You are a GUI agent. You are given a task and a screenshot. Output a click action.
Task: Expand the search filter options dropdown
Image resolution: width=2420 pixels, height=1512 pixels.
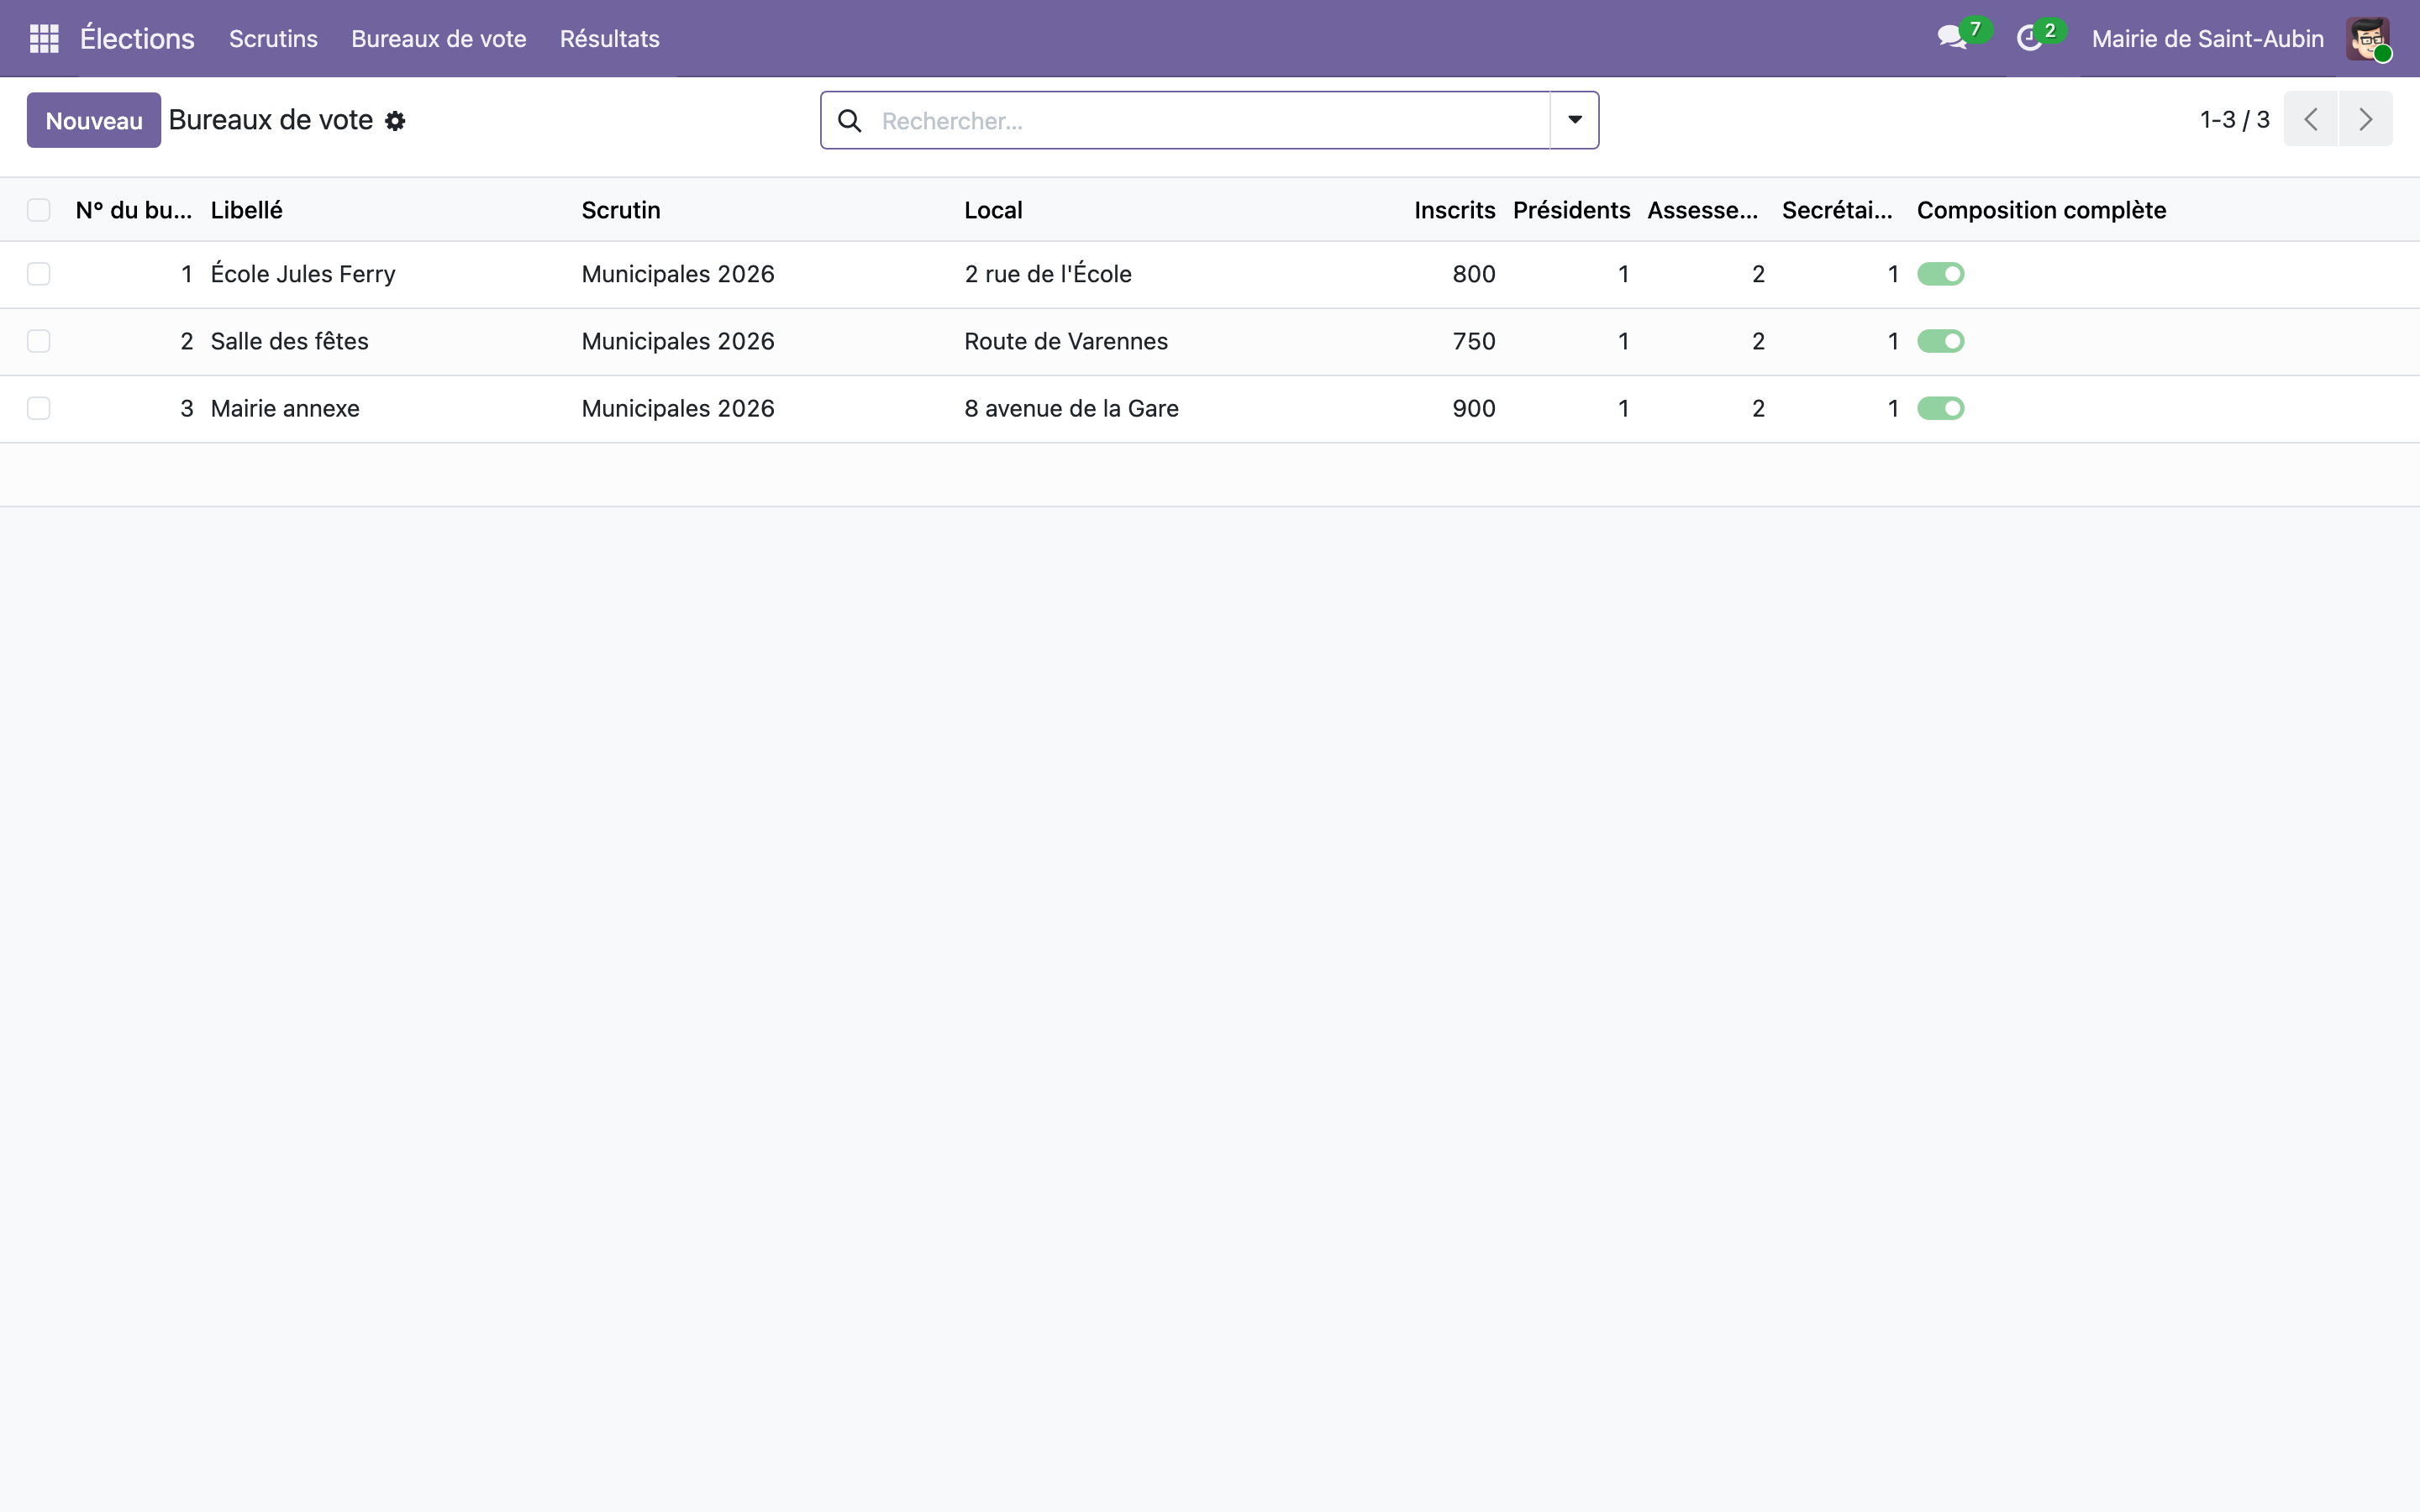tap(1574, 120)
